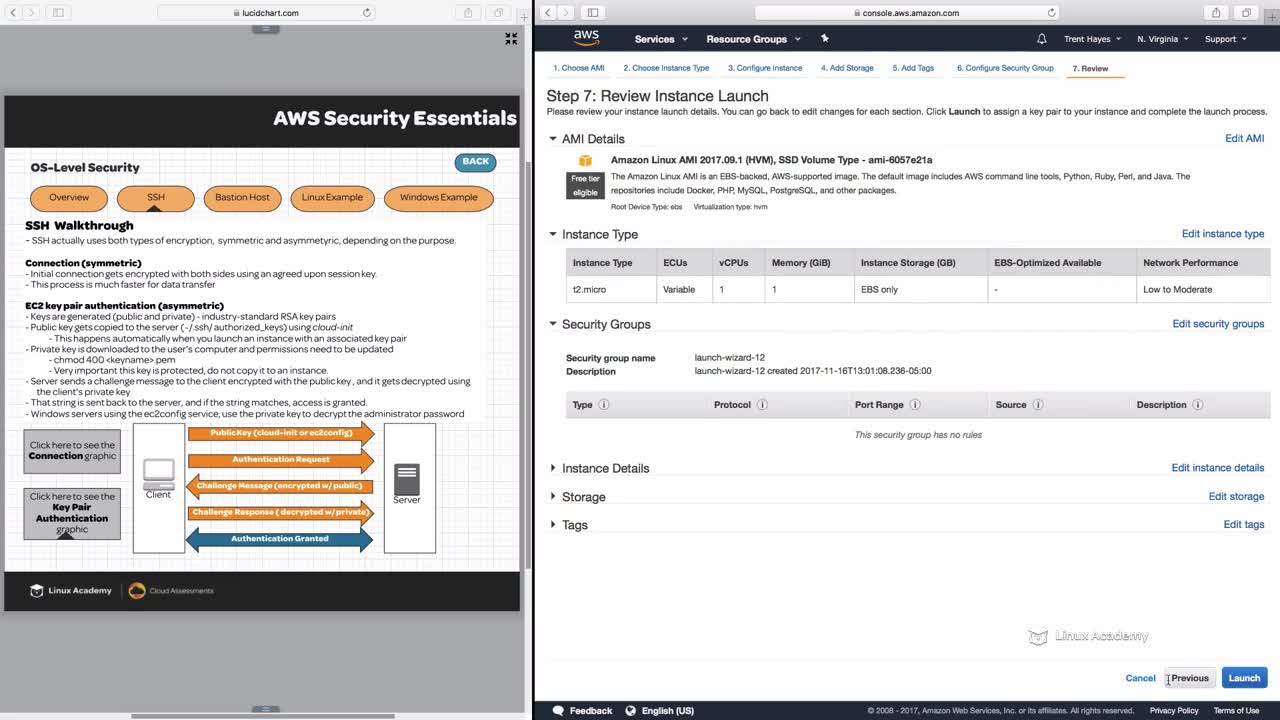Click the Launch button
Image resolution: width=1280 pixels, height=720 pixels.
point(1244,678)
